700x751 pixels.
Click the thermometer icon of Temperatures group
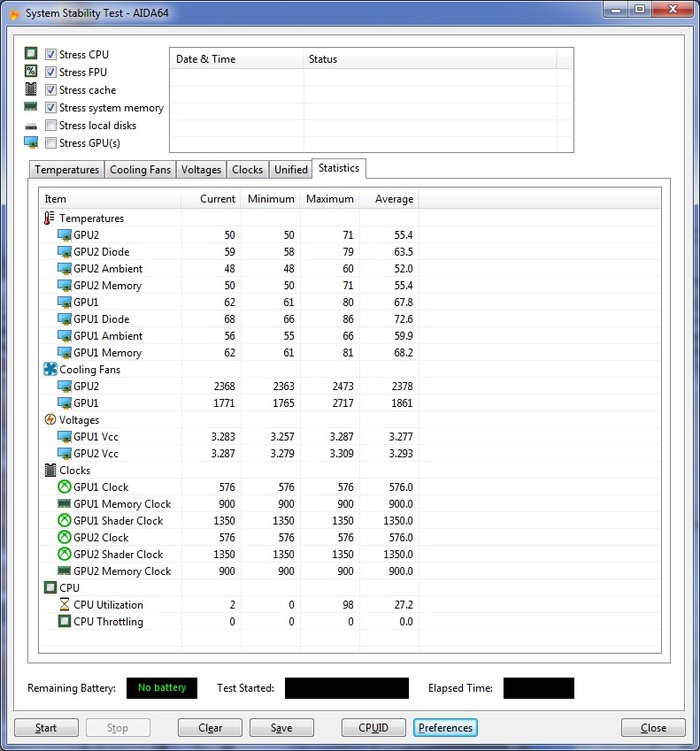49,218
